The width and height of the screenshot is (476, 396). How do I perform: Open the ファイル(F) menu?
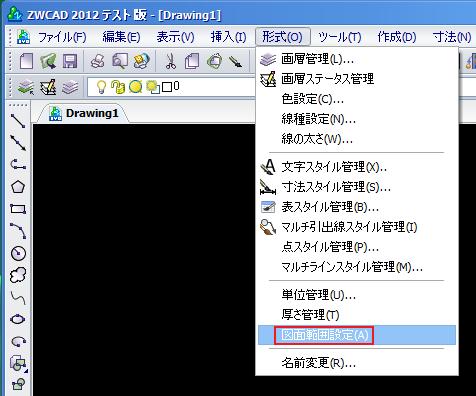(62, 37)
